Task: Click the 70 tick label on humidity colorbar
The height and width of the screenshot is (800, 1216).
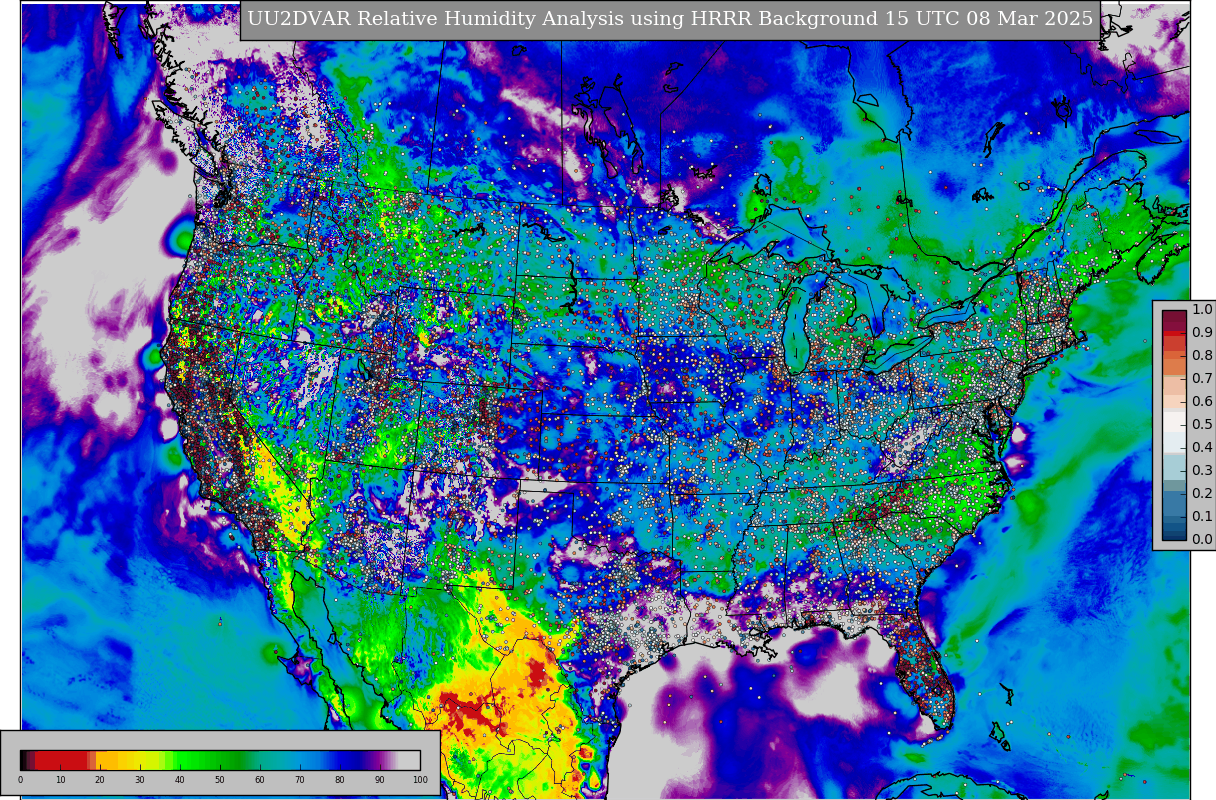Action: [x=300, y=780]
